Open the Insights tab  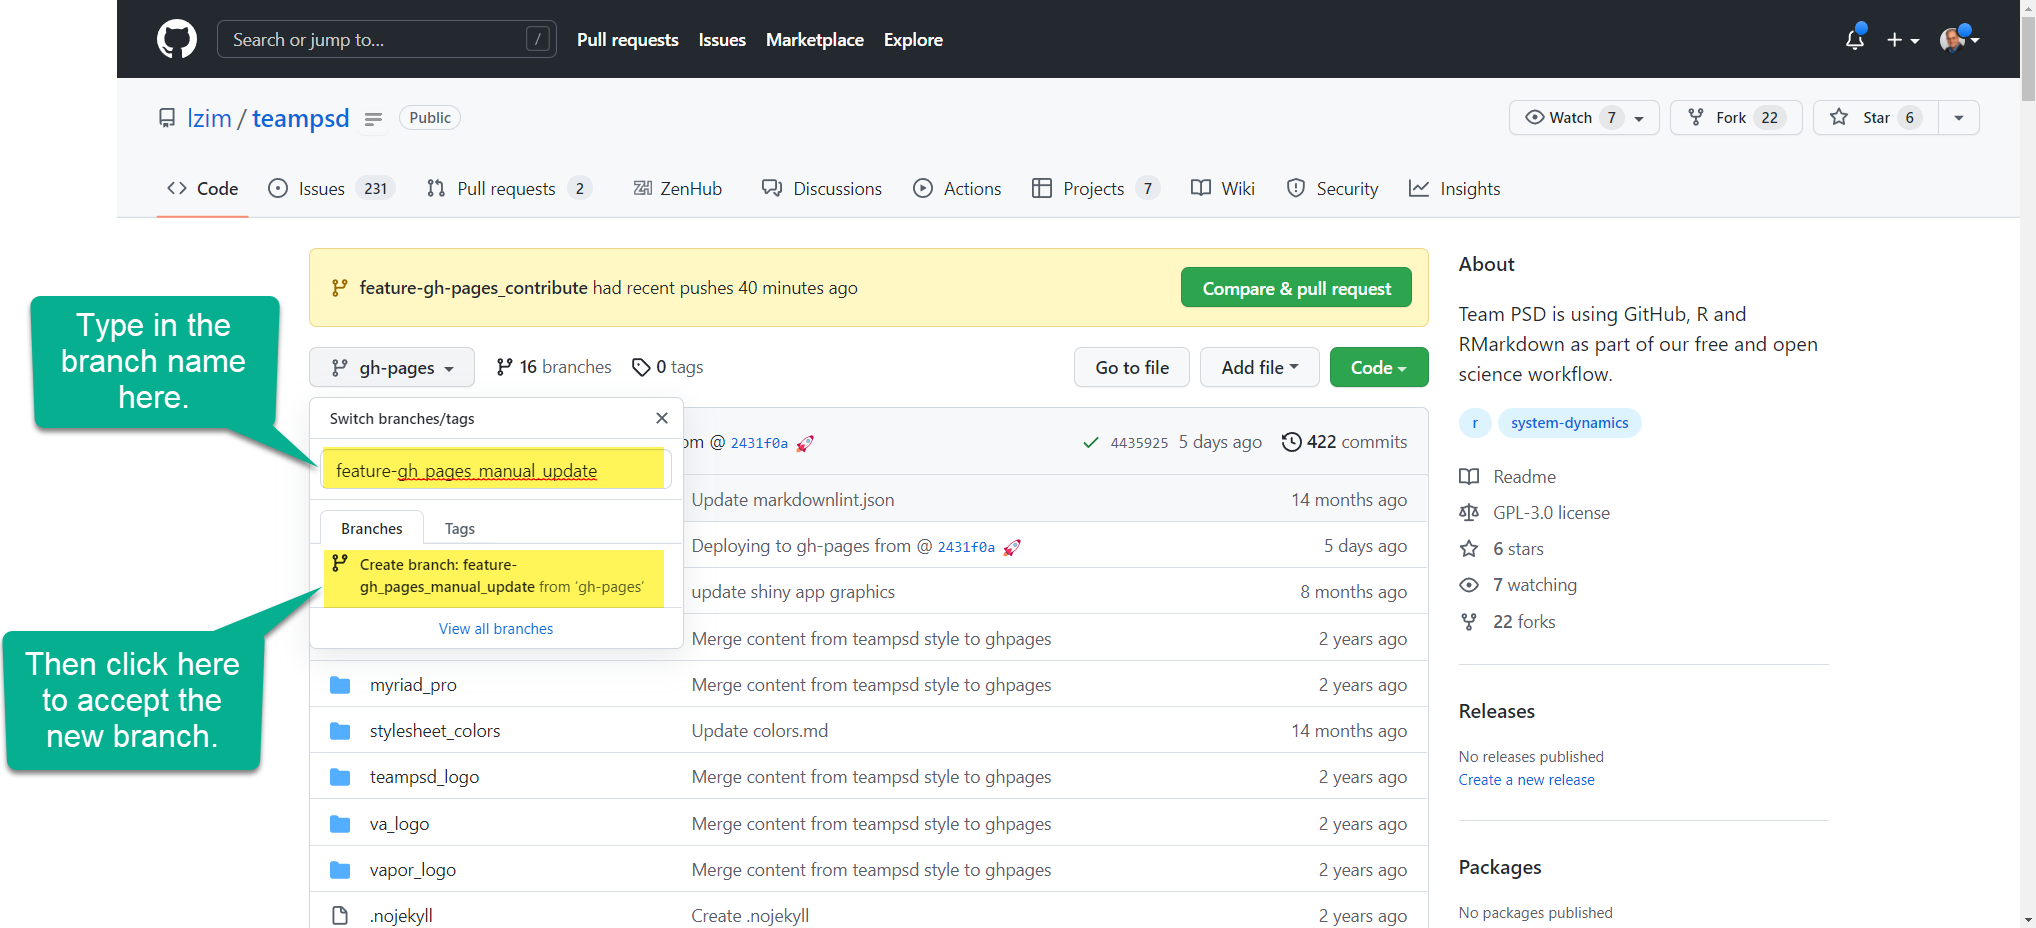1455,188
